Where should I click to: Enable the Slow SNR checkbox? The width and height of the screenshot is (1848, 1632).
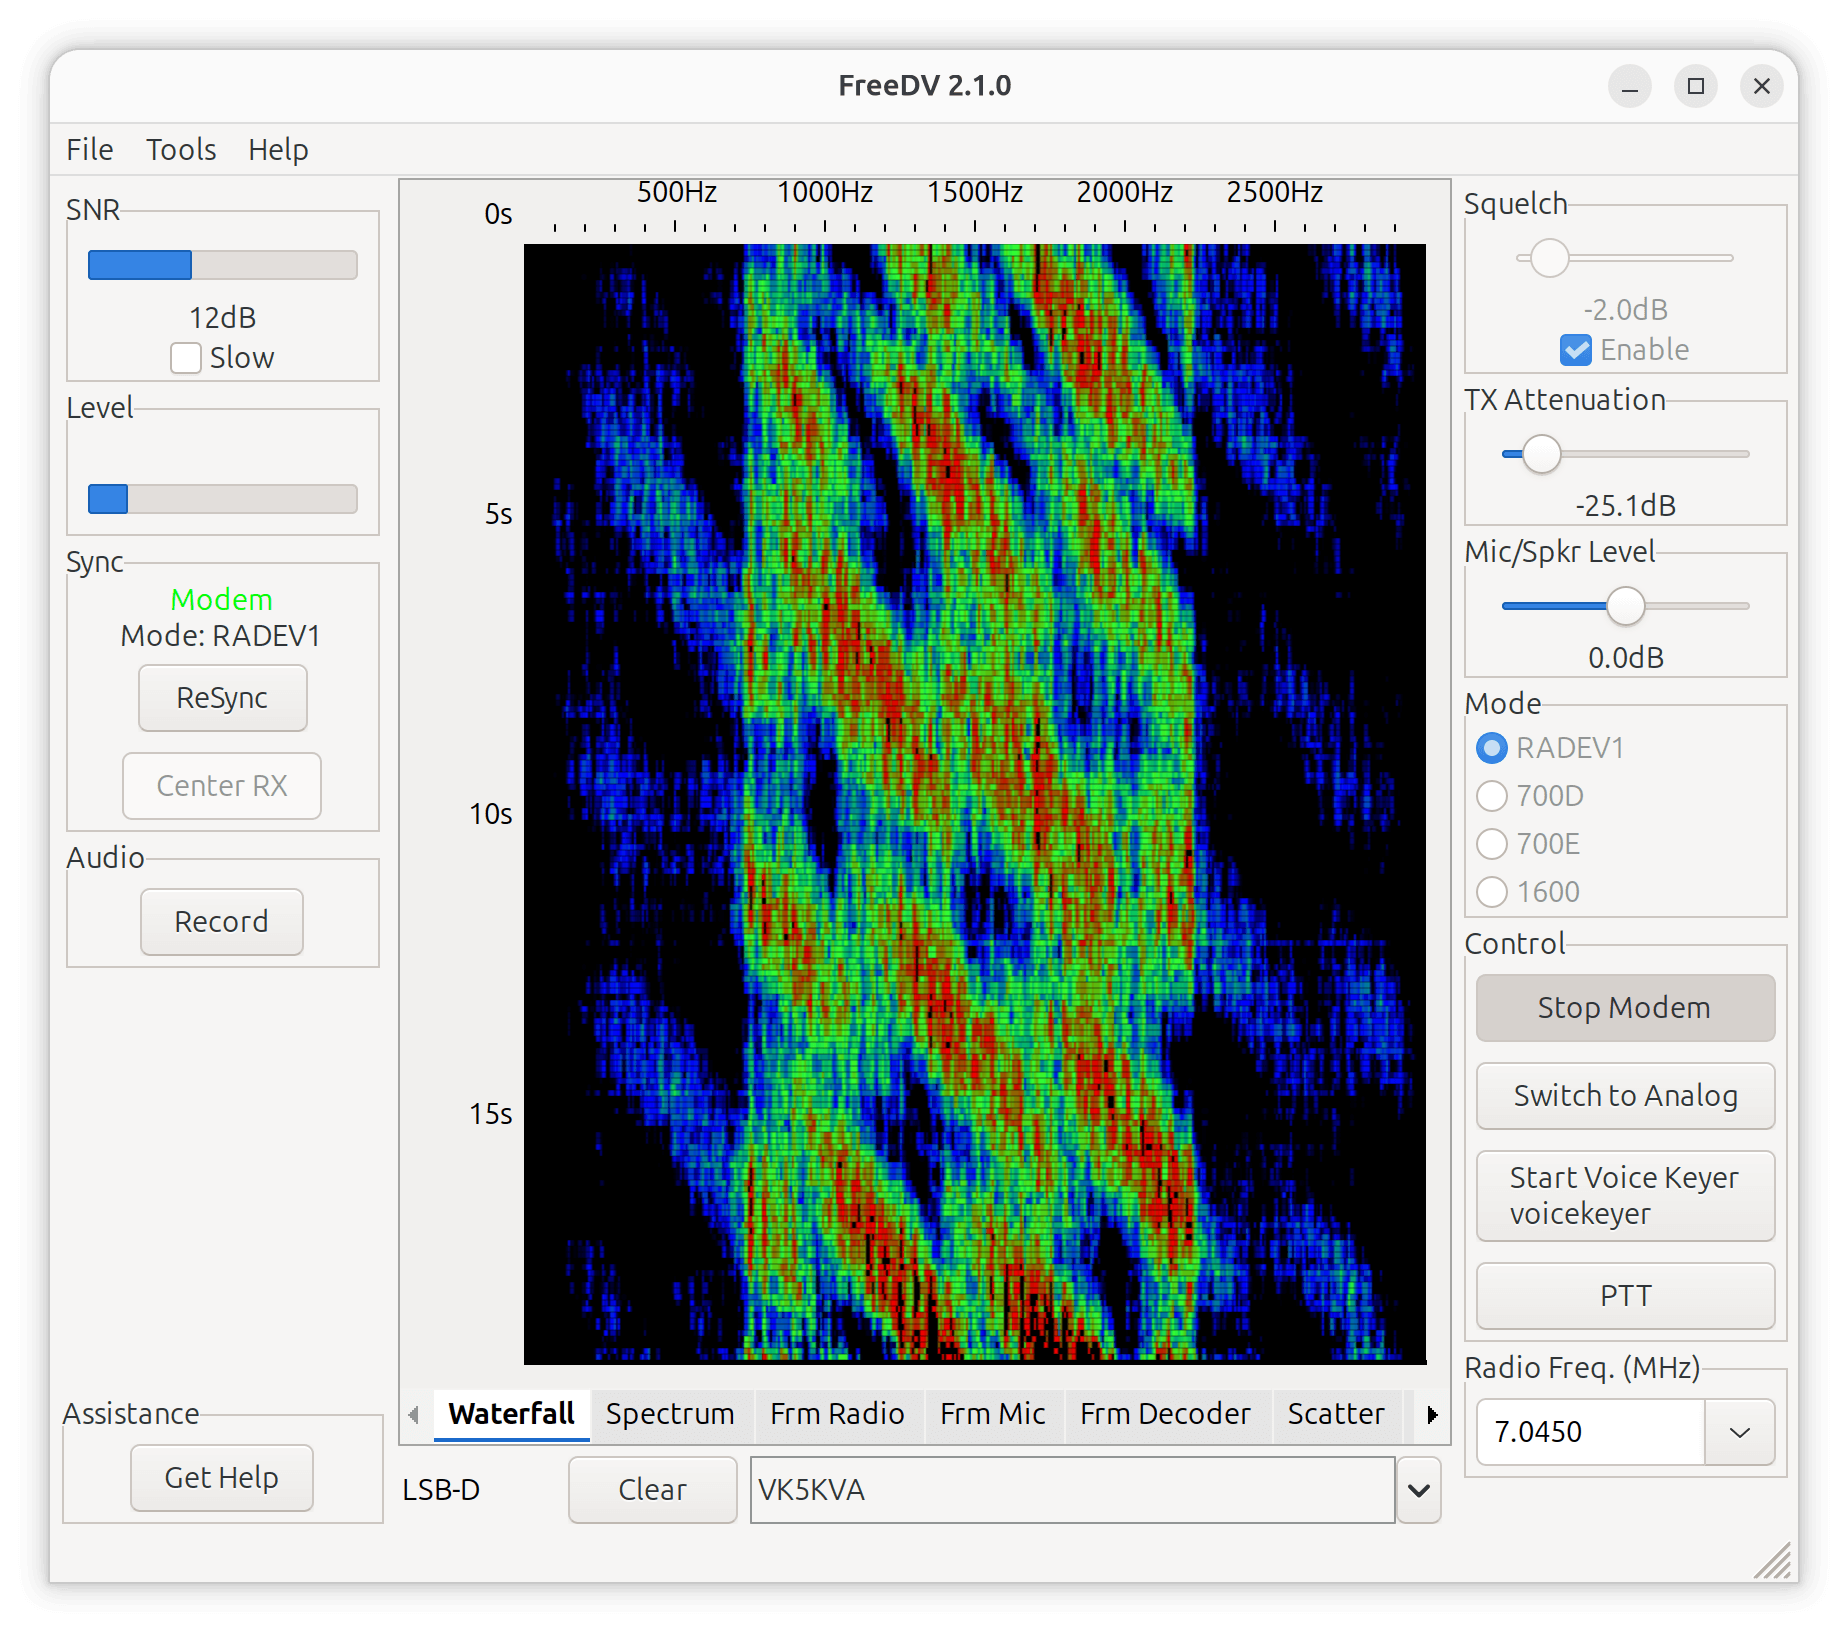point(186,358)
